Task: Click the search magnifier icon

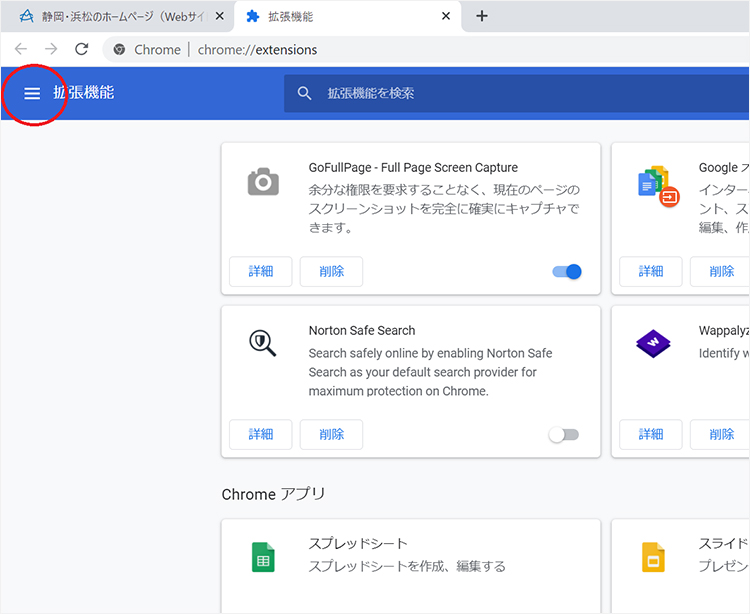Action: 304,93
